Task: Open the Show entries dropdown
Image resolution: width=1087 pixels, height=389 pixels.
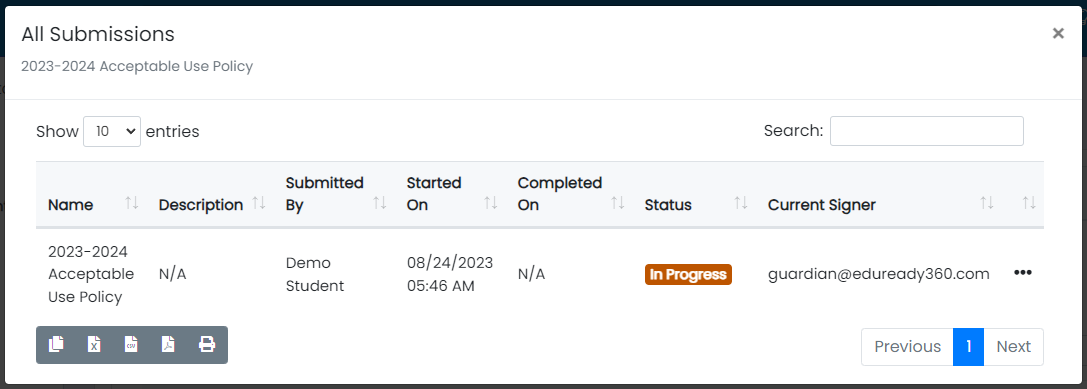Action: pyautogui.click(x=112, y=132)
